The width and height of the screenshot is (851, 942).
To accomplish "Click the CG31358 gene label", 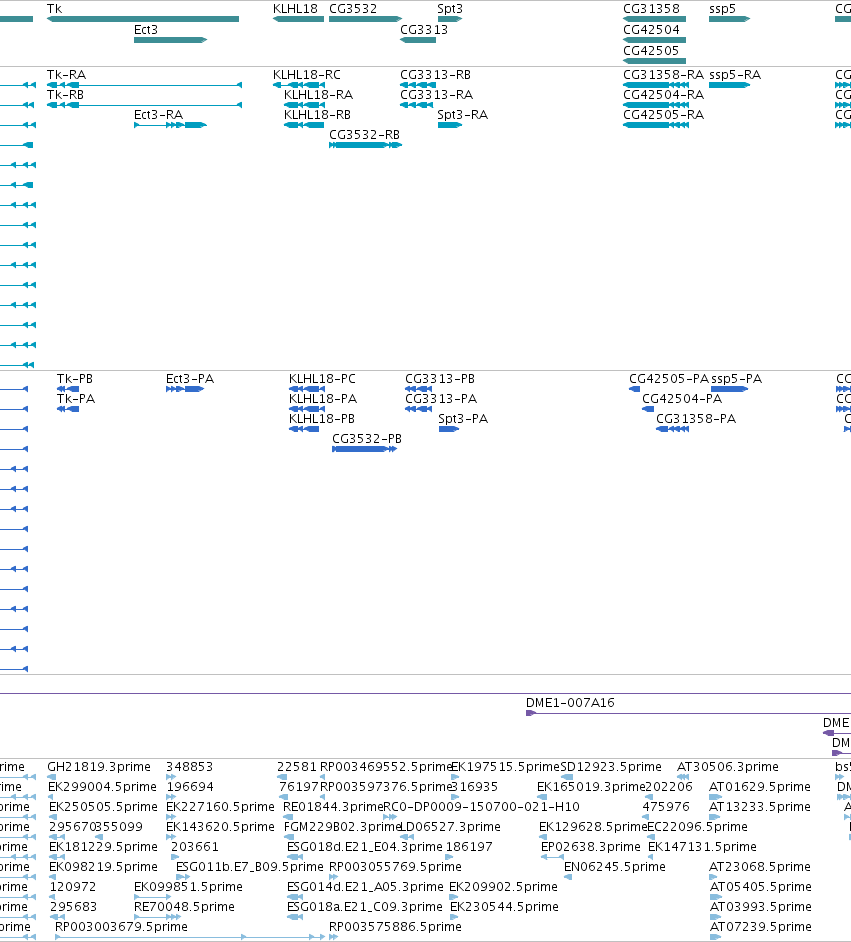I will tap(652, 9).
